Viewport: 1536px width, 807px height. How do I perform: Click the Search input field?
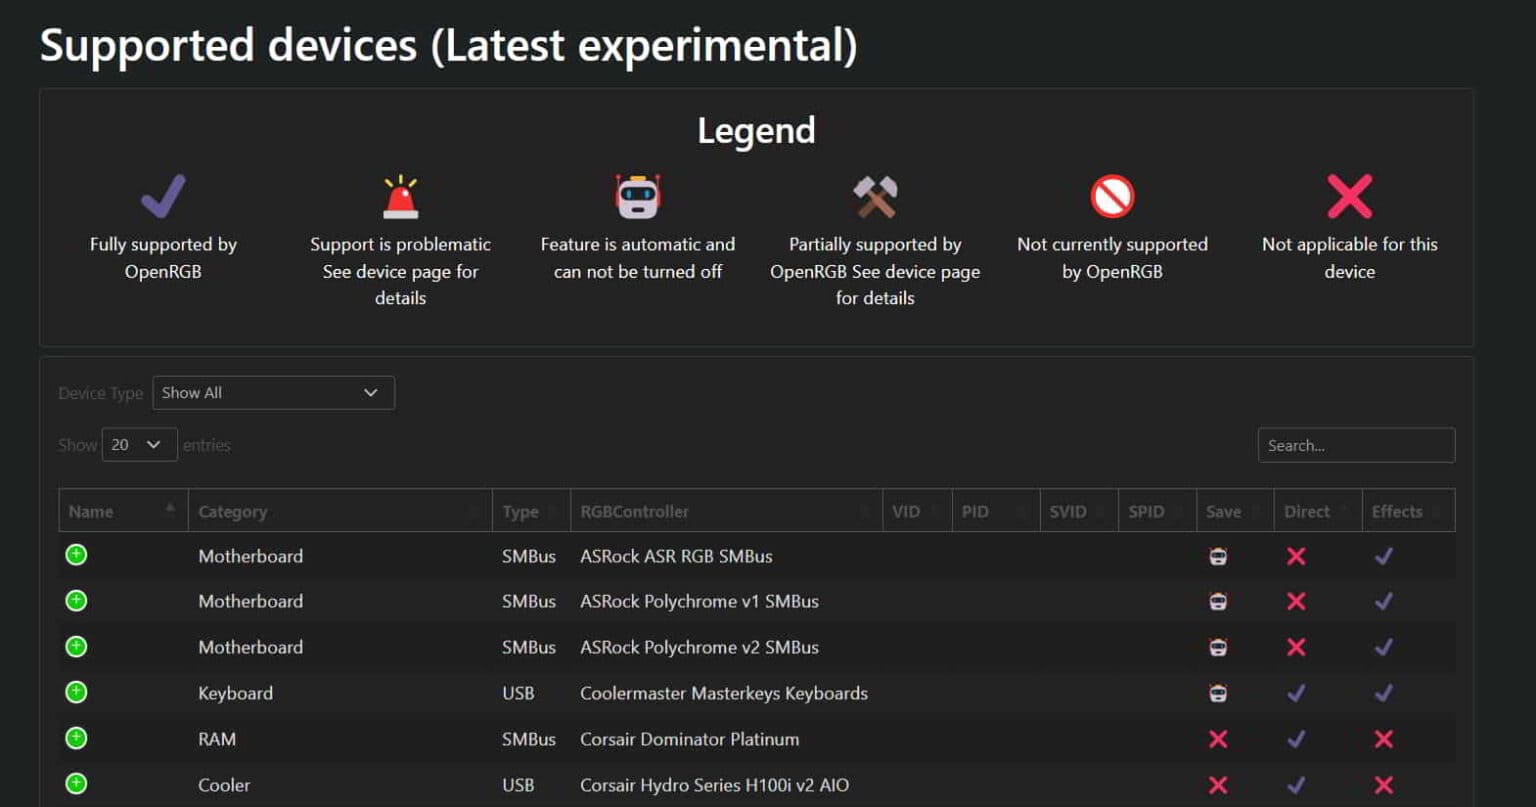1355,445
